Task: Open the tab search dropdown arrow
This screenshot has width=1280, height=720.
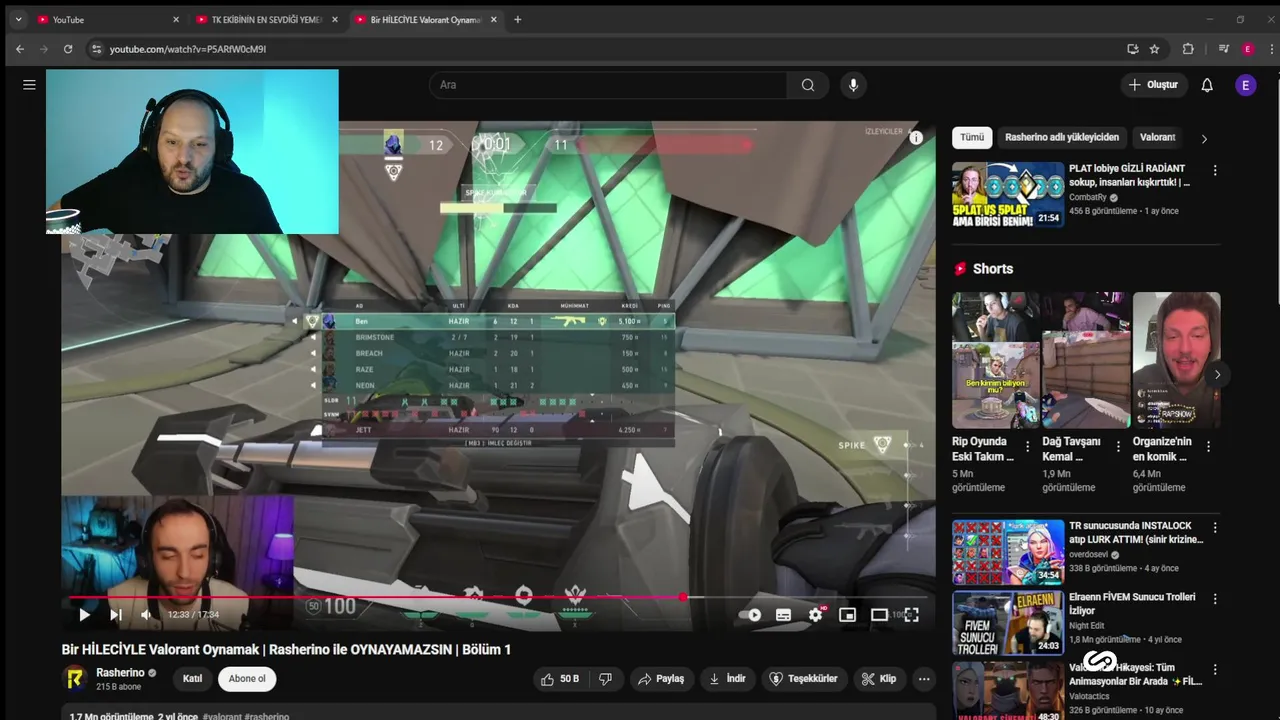Action: click(18, 20)
